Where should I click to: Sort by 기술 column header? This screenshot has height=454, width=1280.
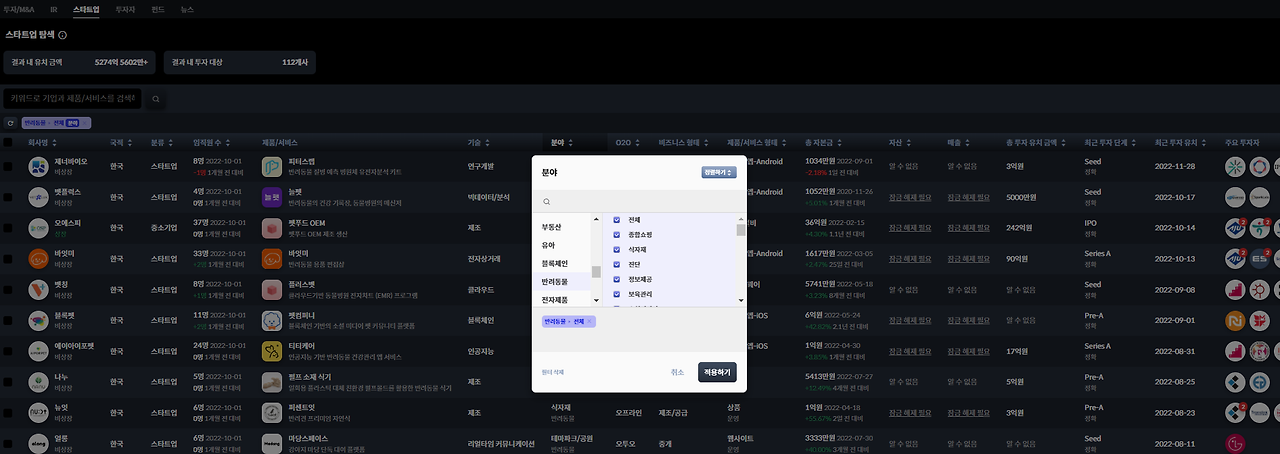point(478,142)
